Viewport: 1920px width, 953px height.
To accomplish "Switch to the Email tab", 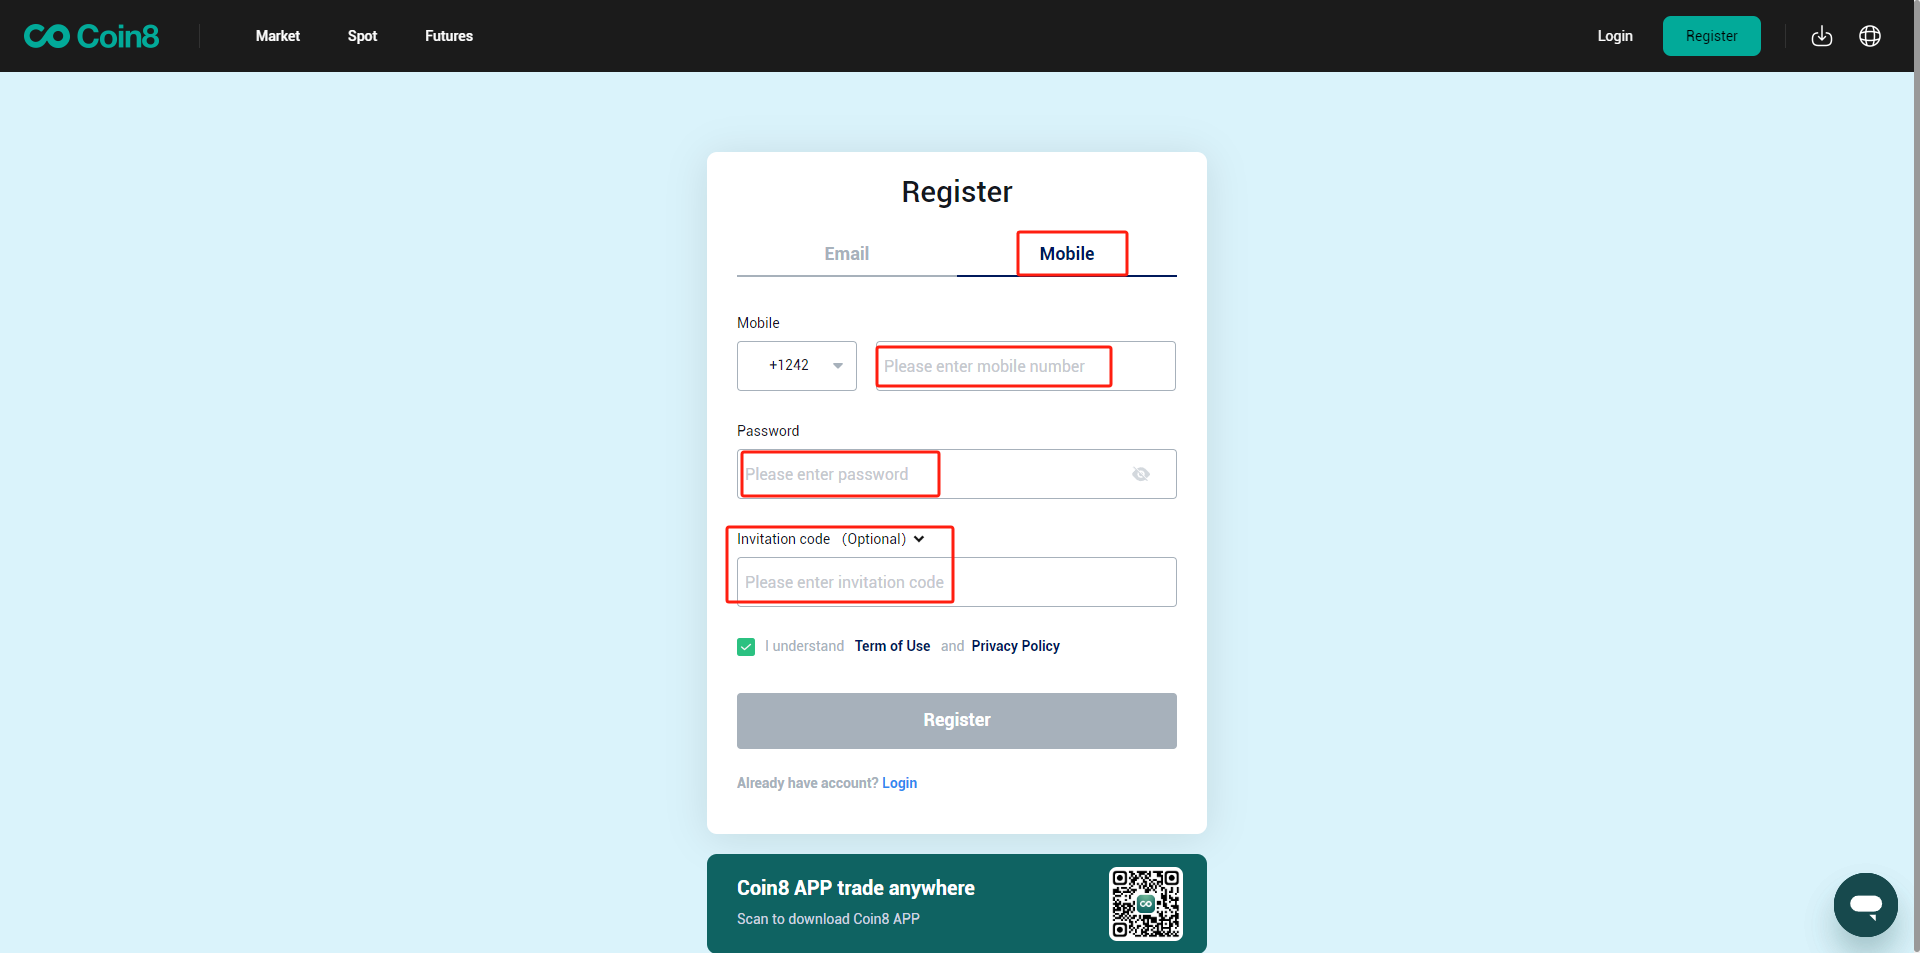I will 846,254.
